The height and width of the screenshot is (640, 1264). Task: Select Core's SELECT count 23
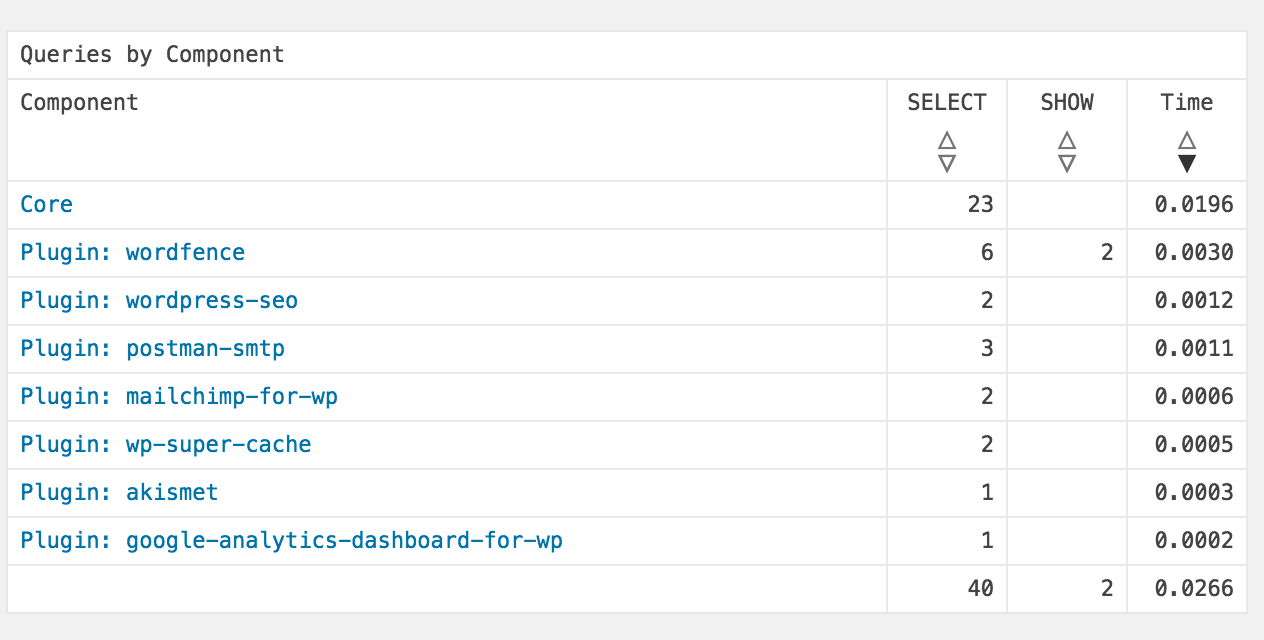981,205
